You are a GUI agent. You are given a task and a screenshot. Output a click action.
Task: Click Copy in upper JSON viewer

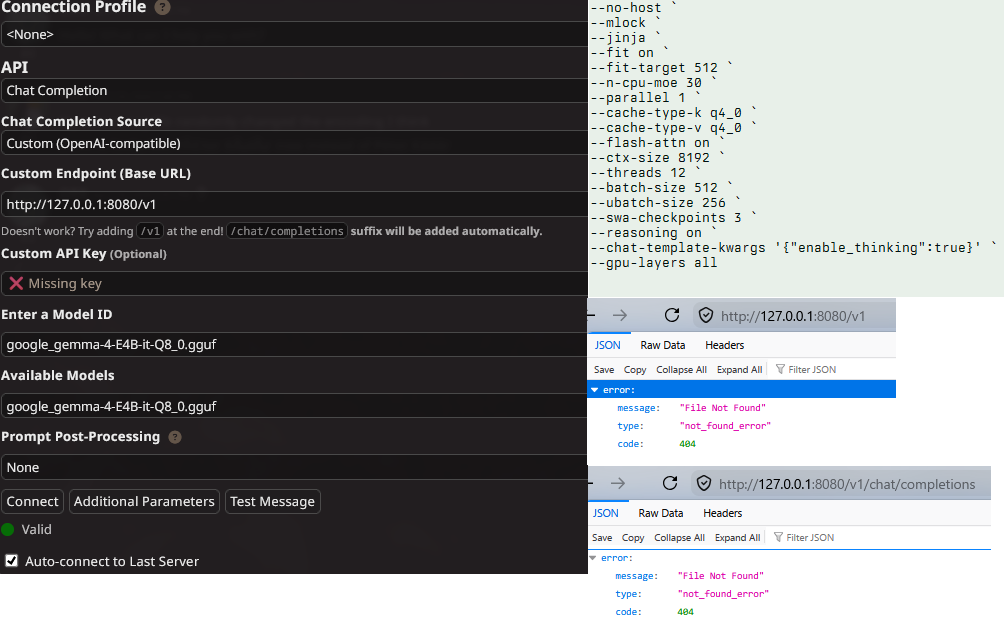(635, 369)
